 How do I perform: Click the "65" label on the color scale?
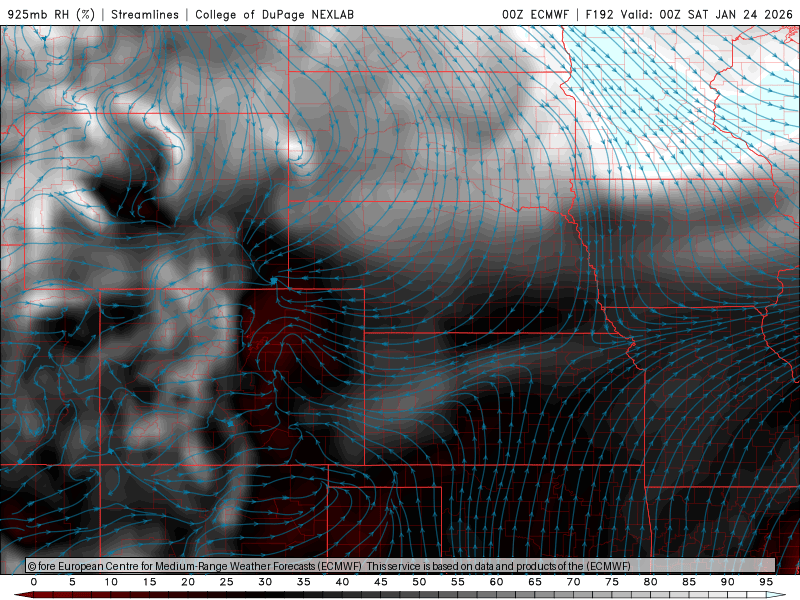coord(535,582)
